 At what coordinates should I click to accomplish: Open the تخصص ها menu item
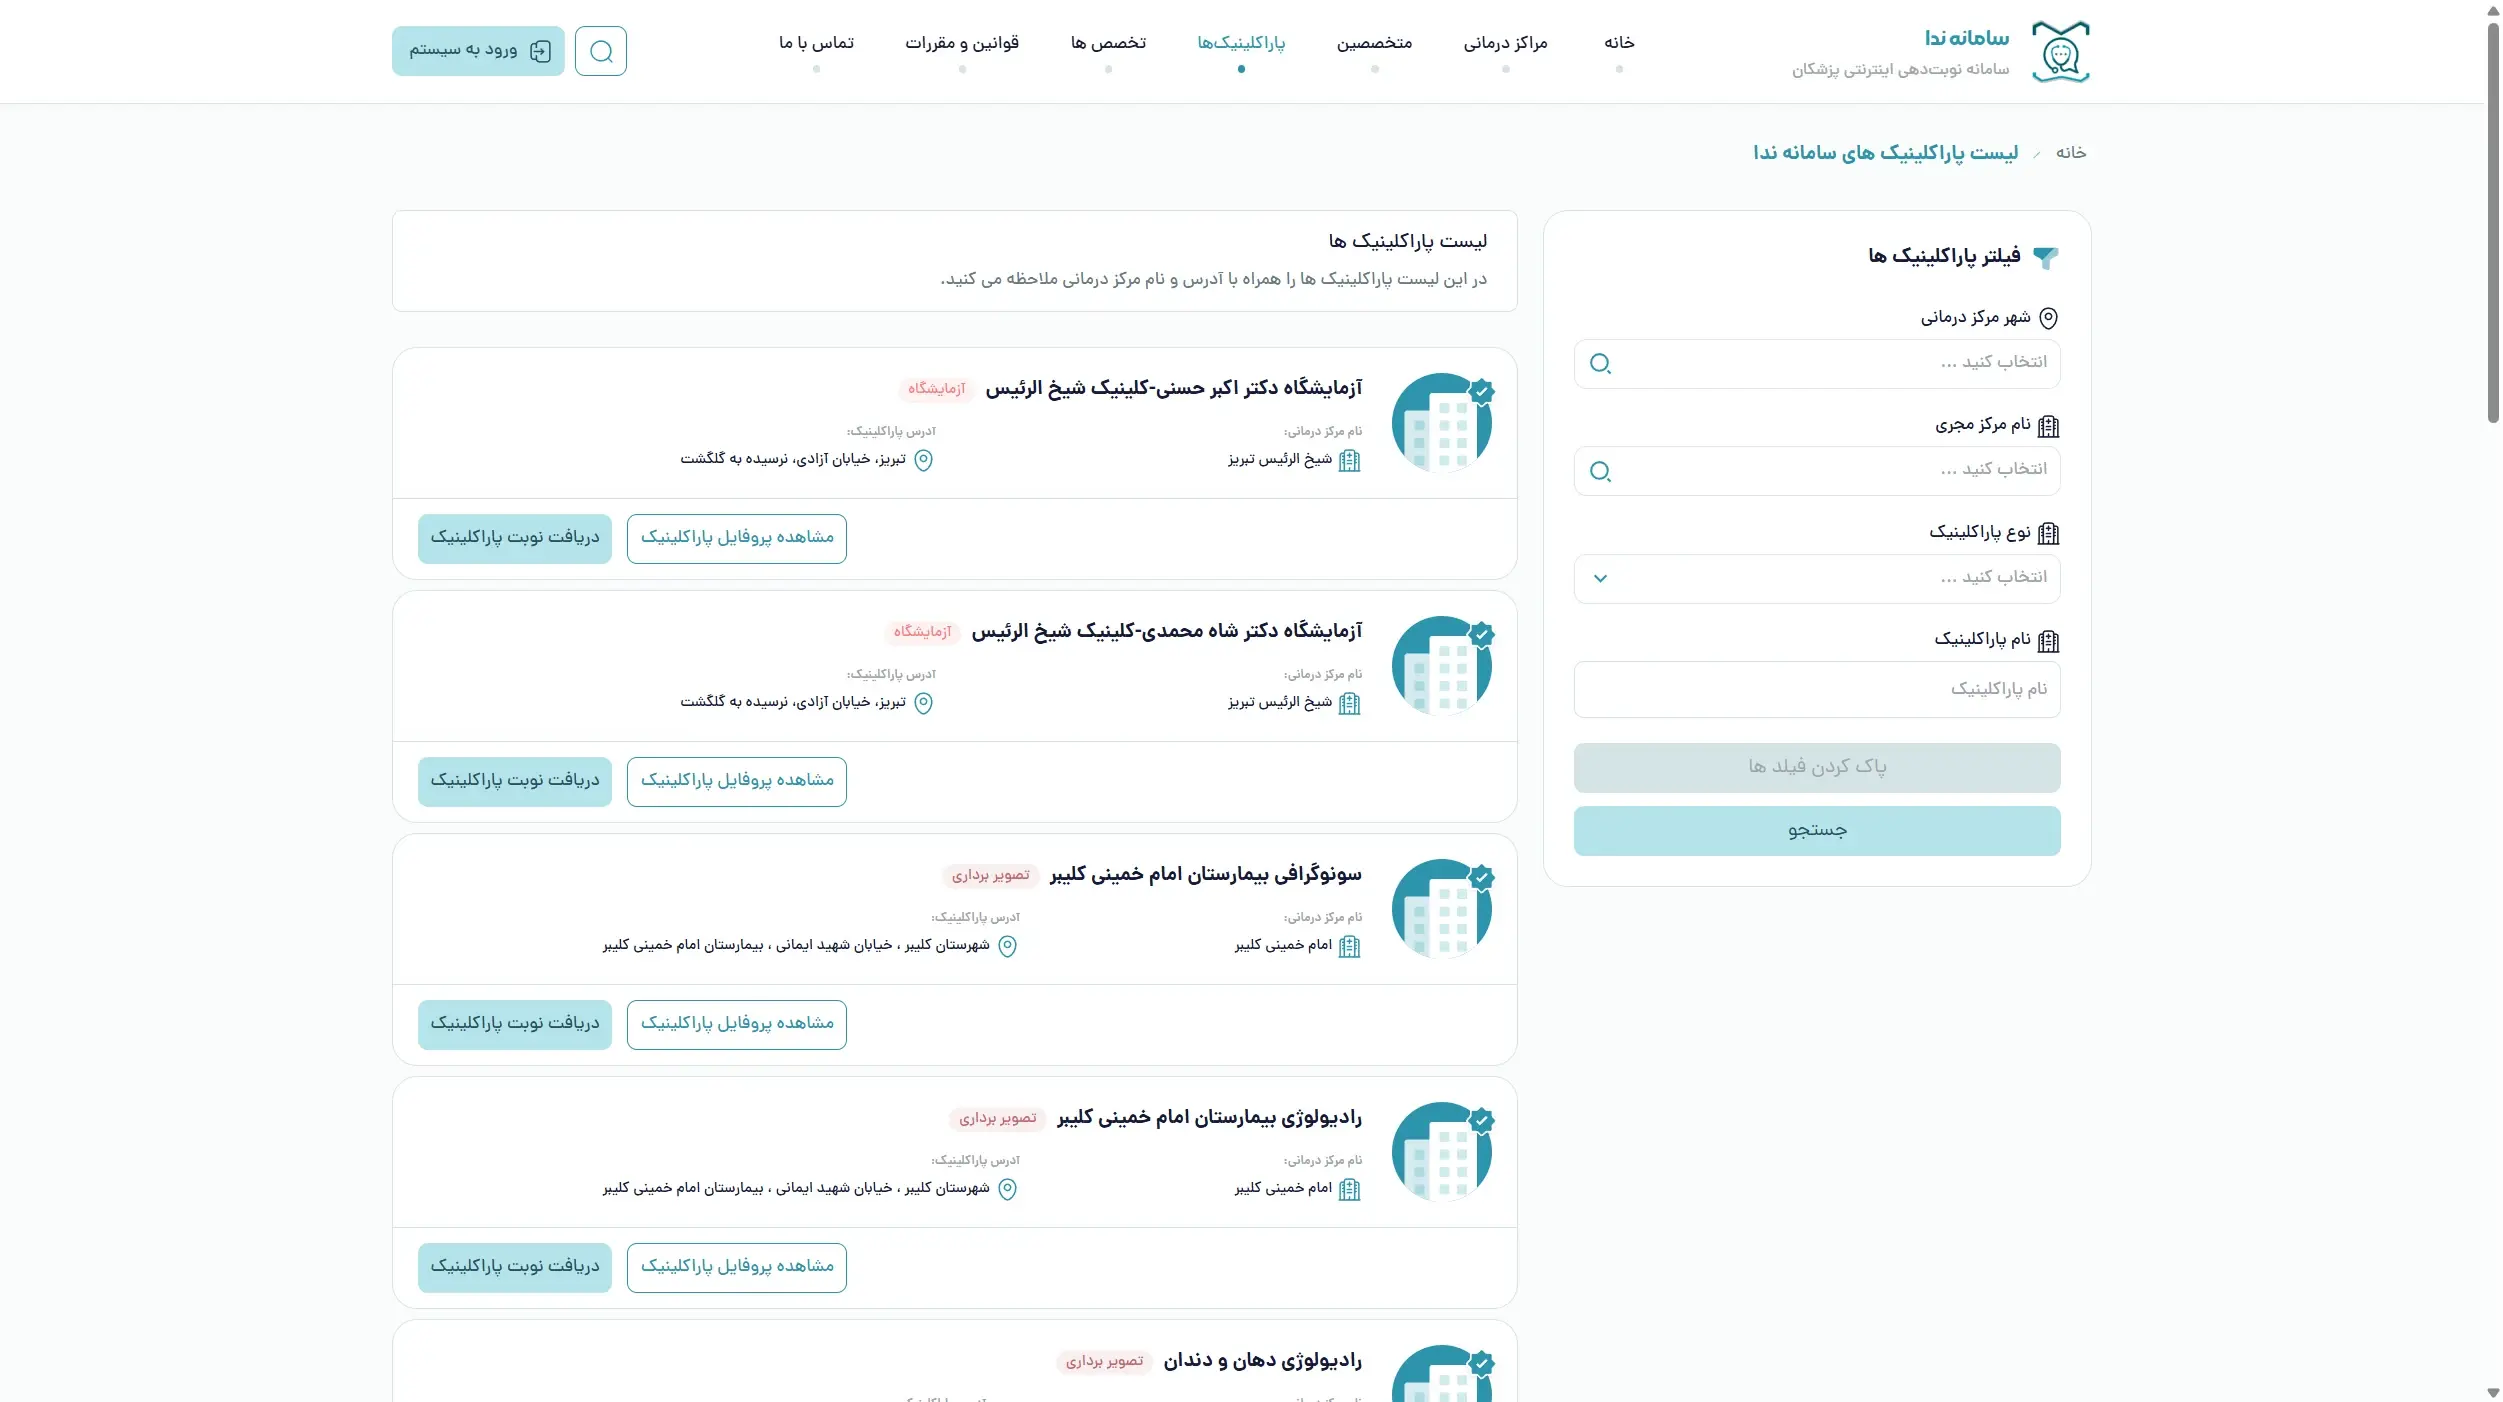pyautogui.click(x=1108, y=43)
